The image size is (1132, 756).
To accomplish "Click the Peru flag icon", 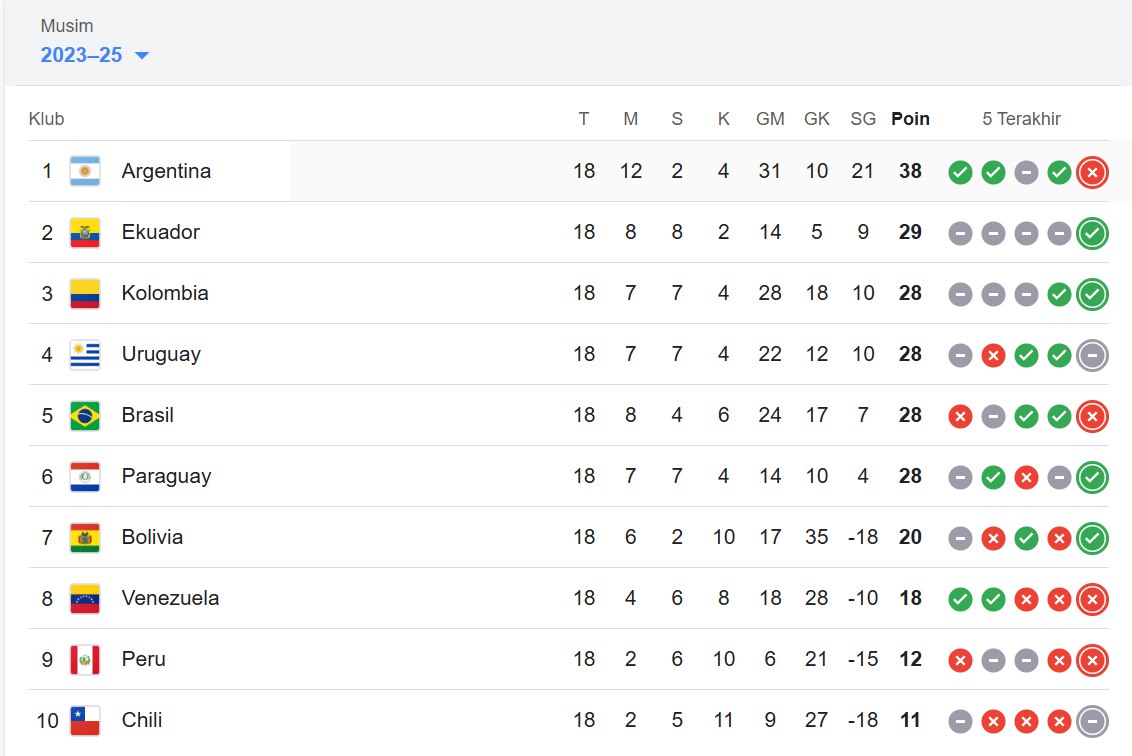I will pos(84,659).
